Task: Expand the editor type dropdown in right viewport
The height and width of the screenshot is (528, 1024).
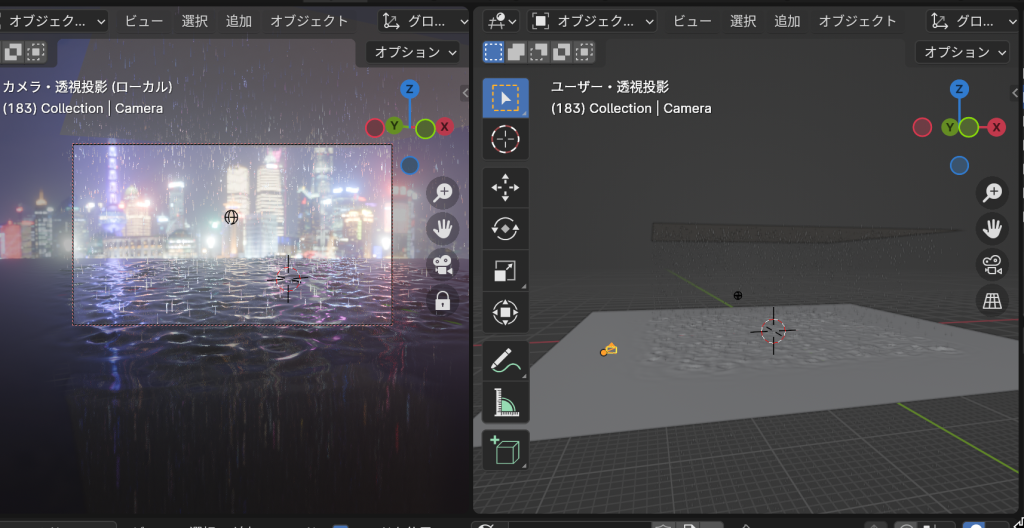Action: coord(498,21)
